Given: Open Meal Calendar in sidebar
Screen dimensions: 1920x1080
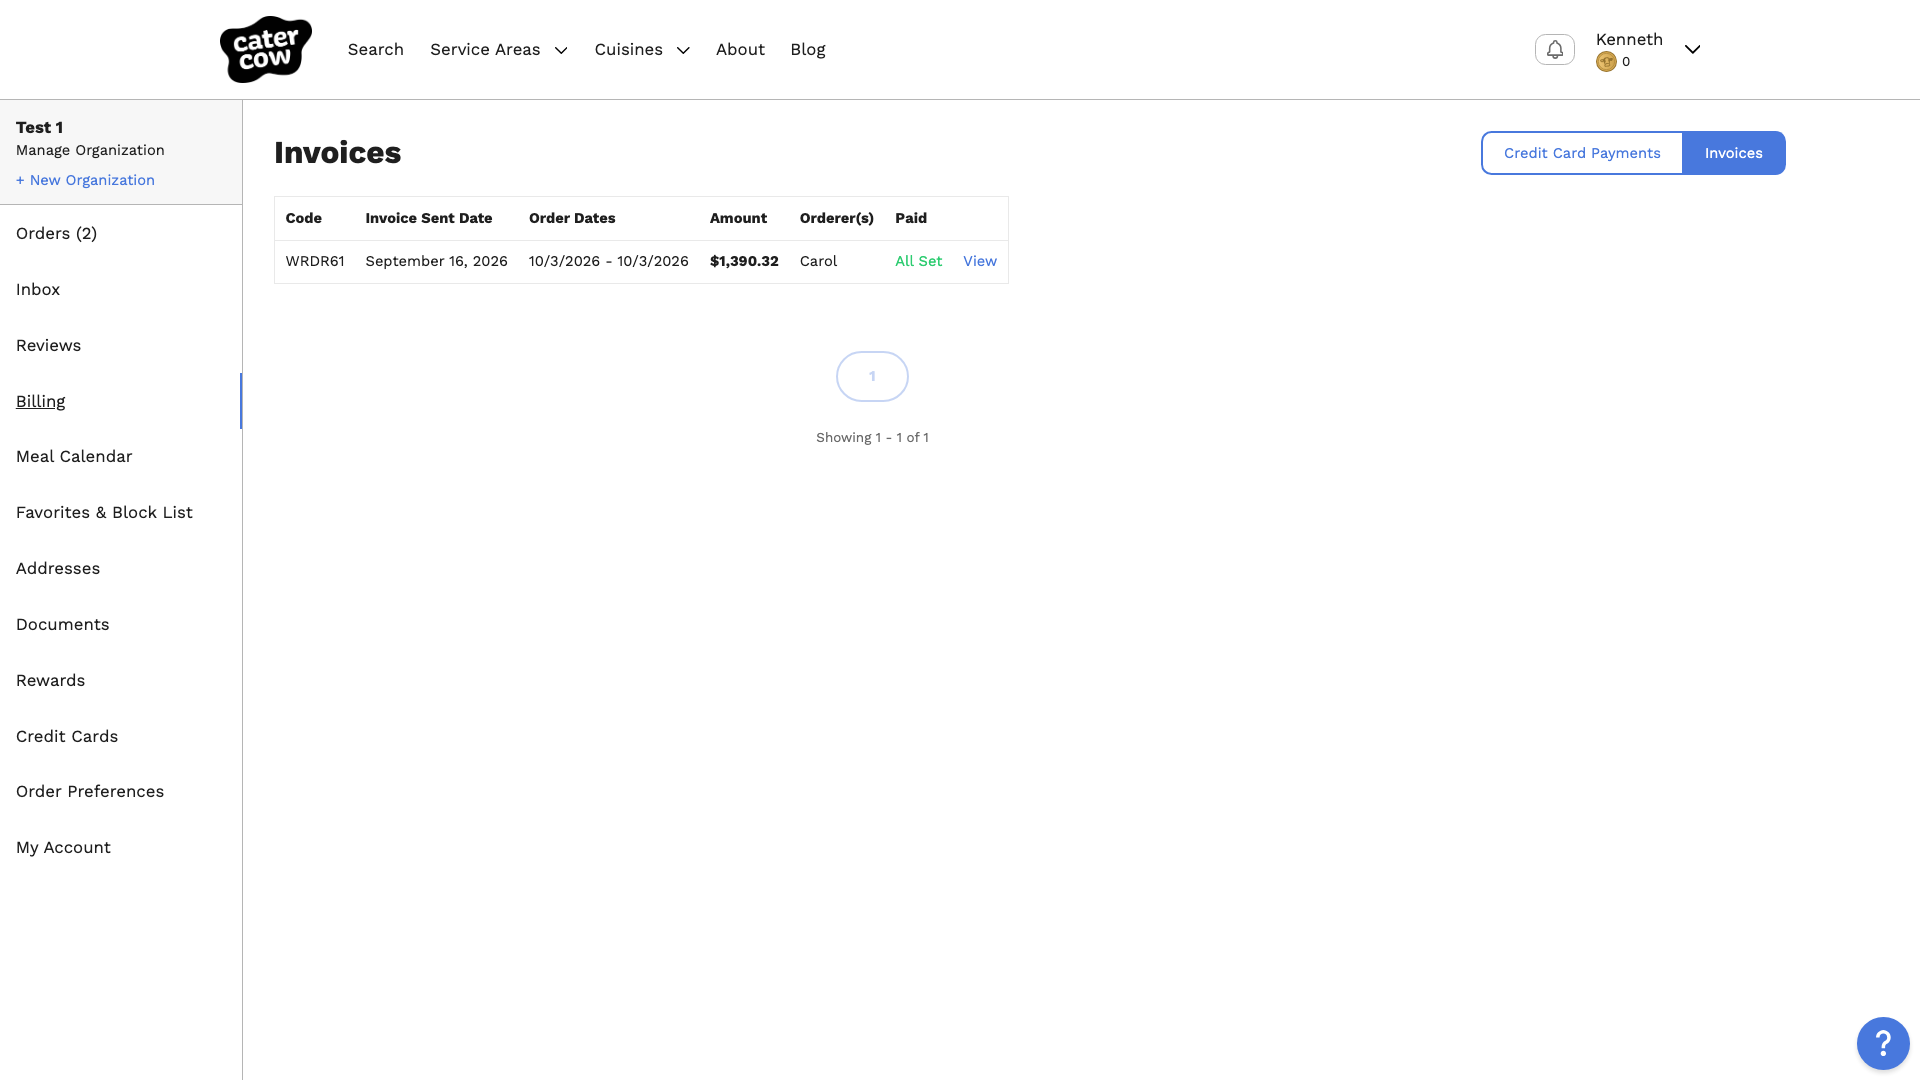Looking at the screenshot, I should [x=74, y=456].
